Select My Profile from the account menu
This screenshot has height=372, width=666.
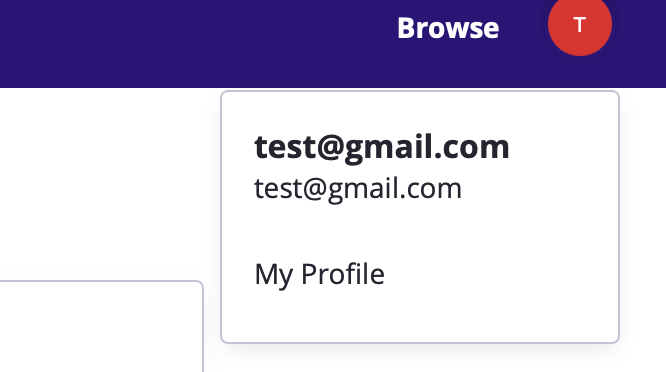coord(319,274)
